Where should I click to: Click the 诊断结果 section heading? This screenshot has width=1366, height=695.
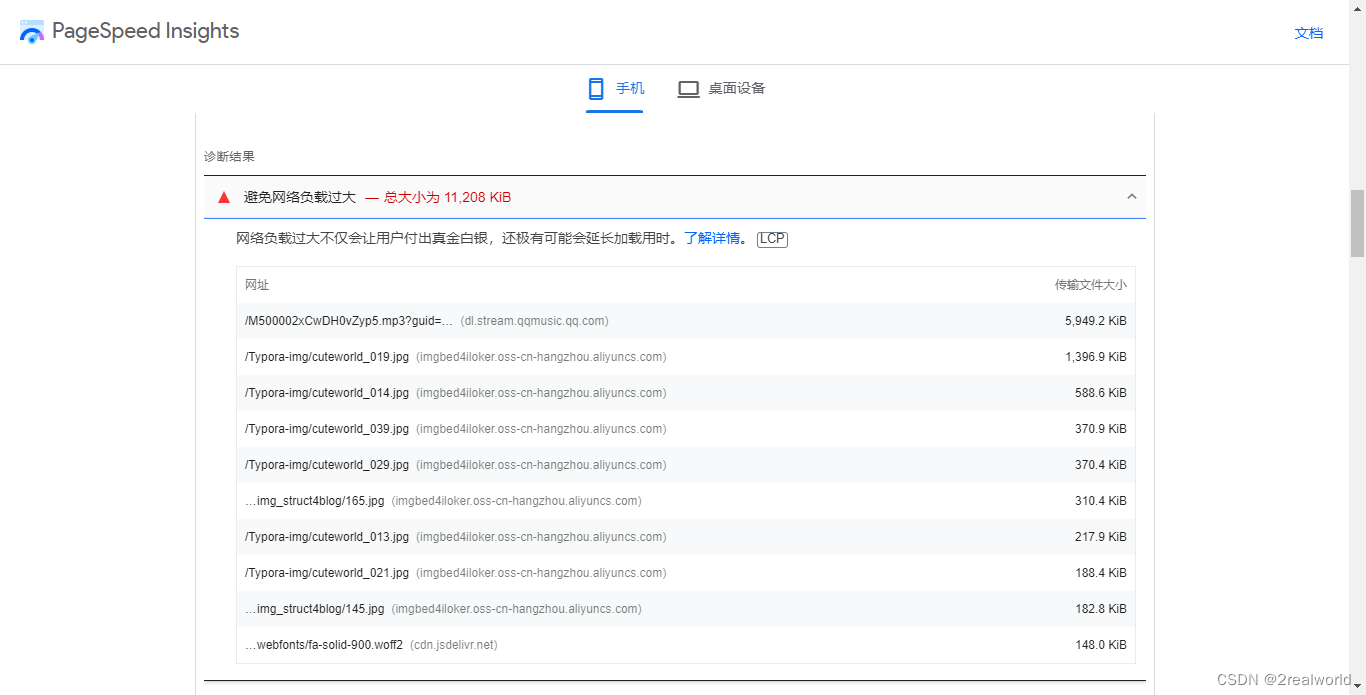pyautogui.click(x=229, y=157)
